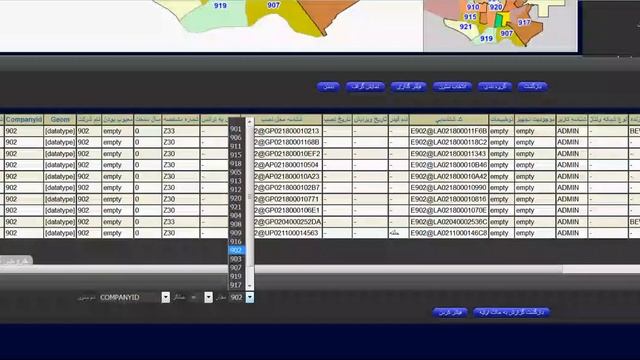Screen dimensions: 640x360
Task: Select cell E902@LA021800011F6B
Action: click(x=449, y=131)
